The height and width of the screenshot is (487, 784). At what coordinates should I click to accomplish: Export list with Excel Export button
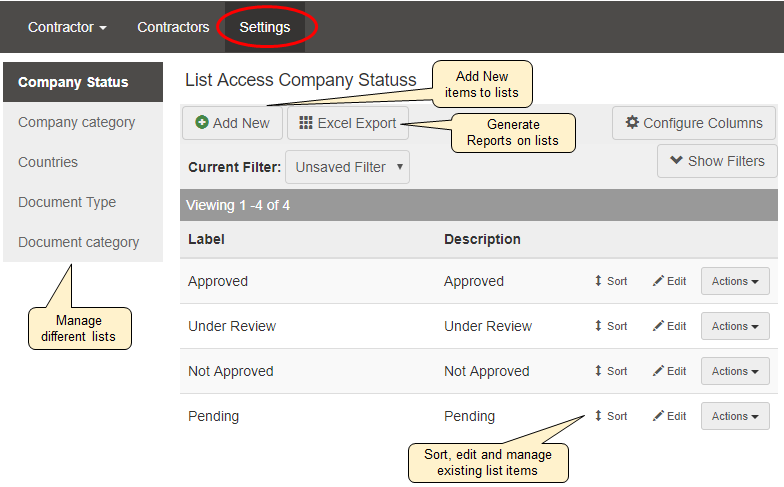[x=348, y=123]
